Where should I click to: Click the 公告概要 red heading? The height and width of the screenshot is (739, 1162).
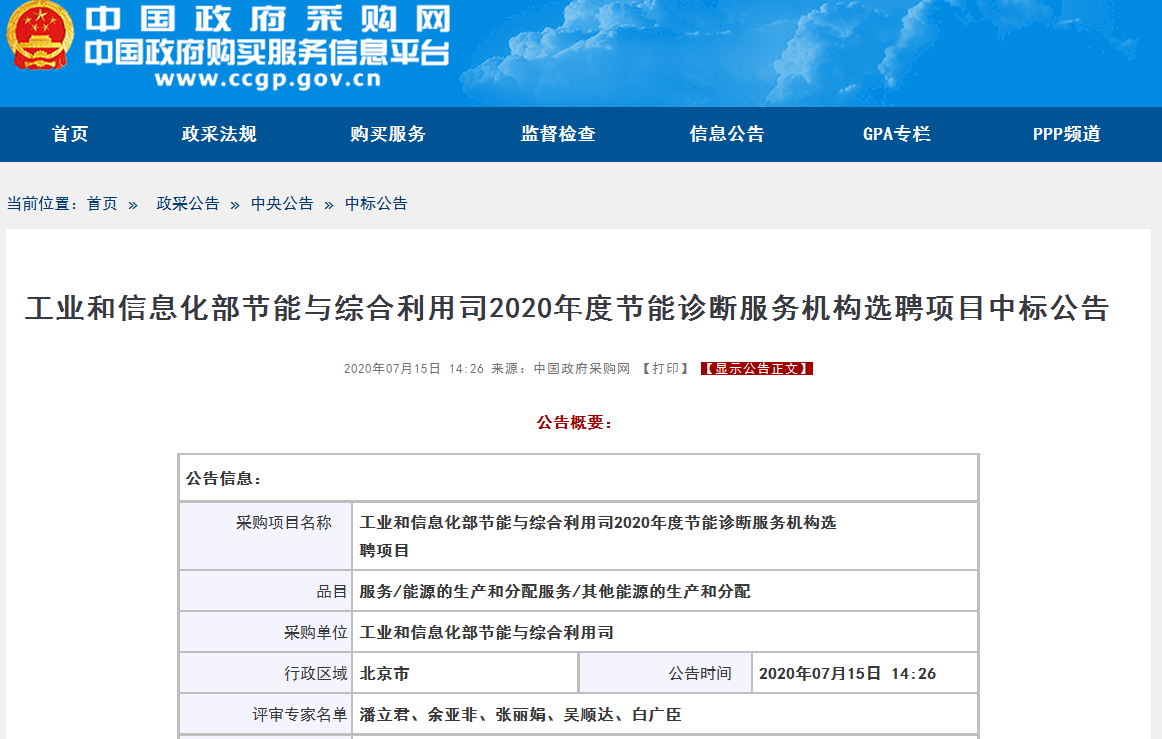[574, 423]
